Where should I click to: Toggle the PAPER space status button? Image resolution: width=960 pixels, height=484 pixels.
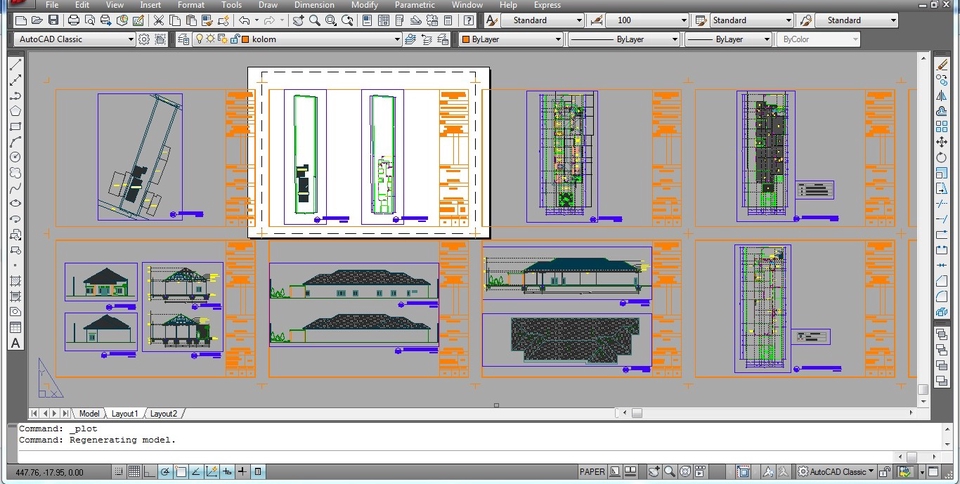point(592,471)
